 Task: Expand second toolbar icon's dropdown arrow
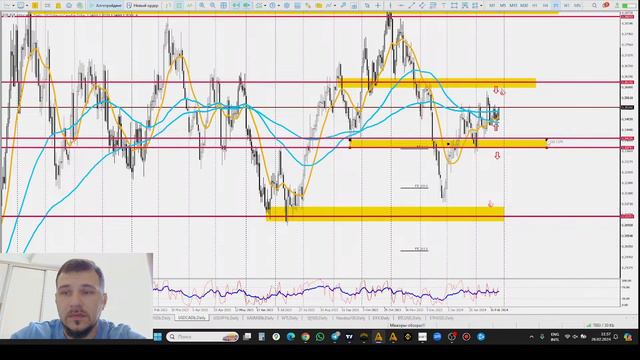pos(27,6)
